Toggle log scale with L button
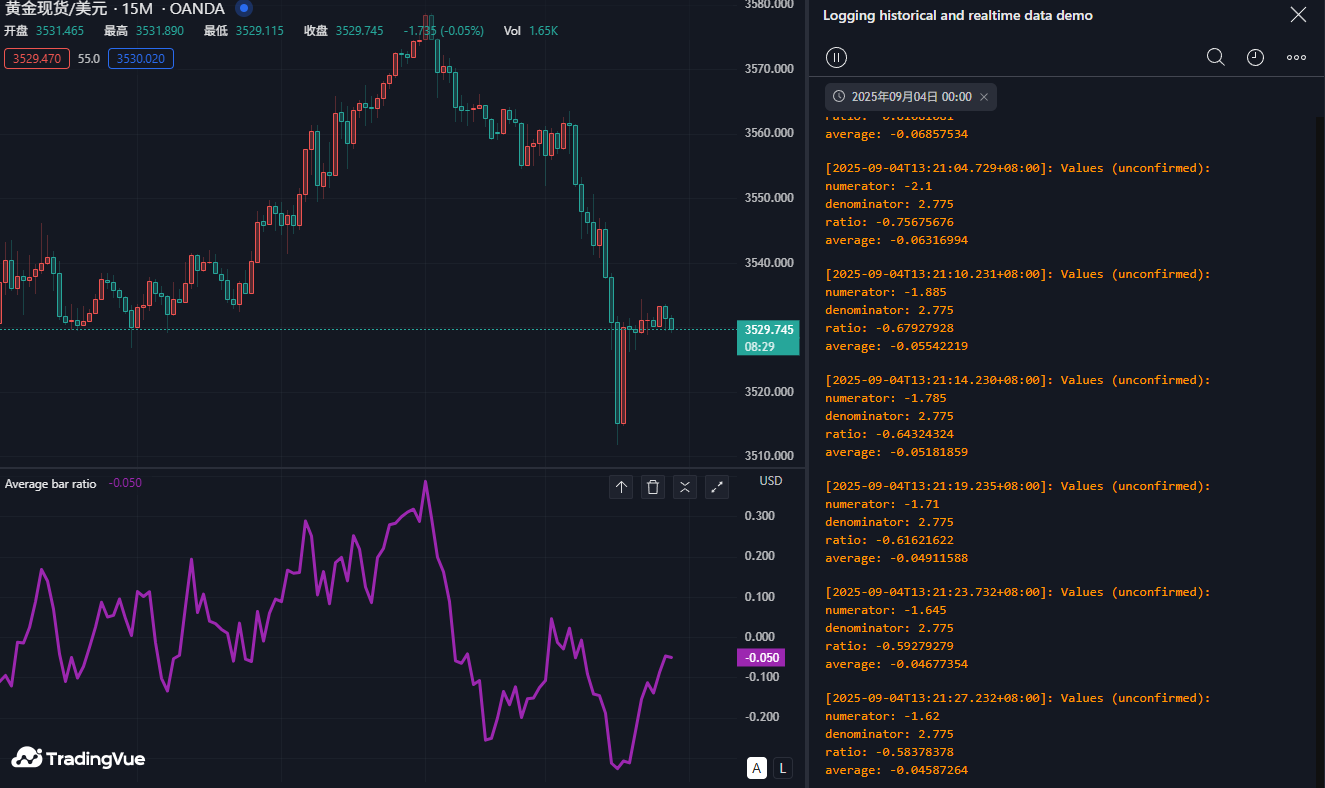Screen dimensions: 1325x788 pos(782,768)
